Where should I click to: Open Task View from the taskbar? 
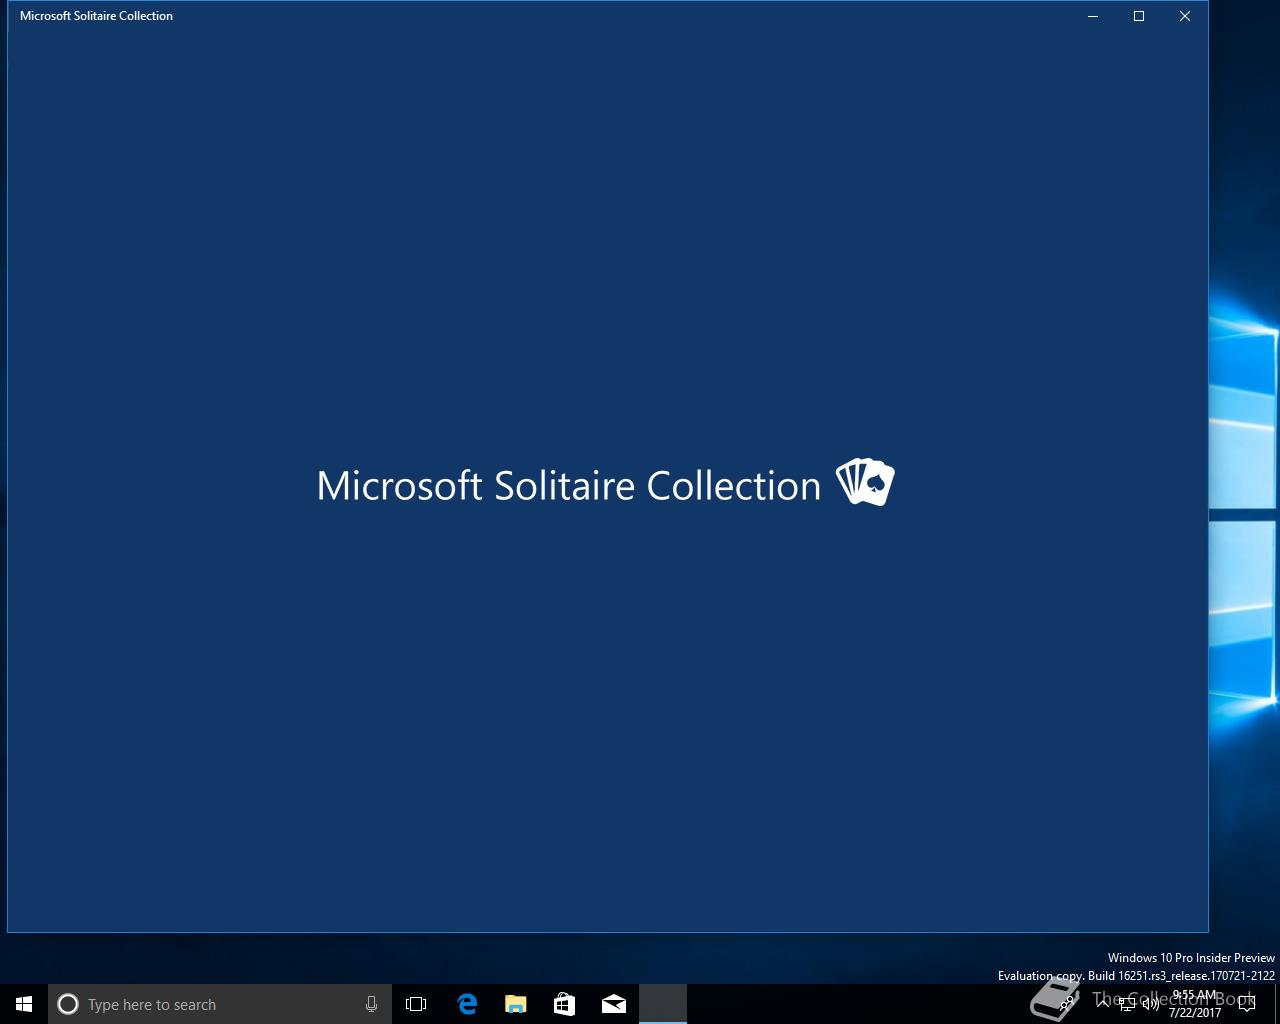click(x=416, y=1004)
